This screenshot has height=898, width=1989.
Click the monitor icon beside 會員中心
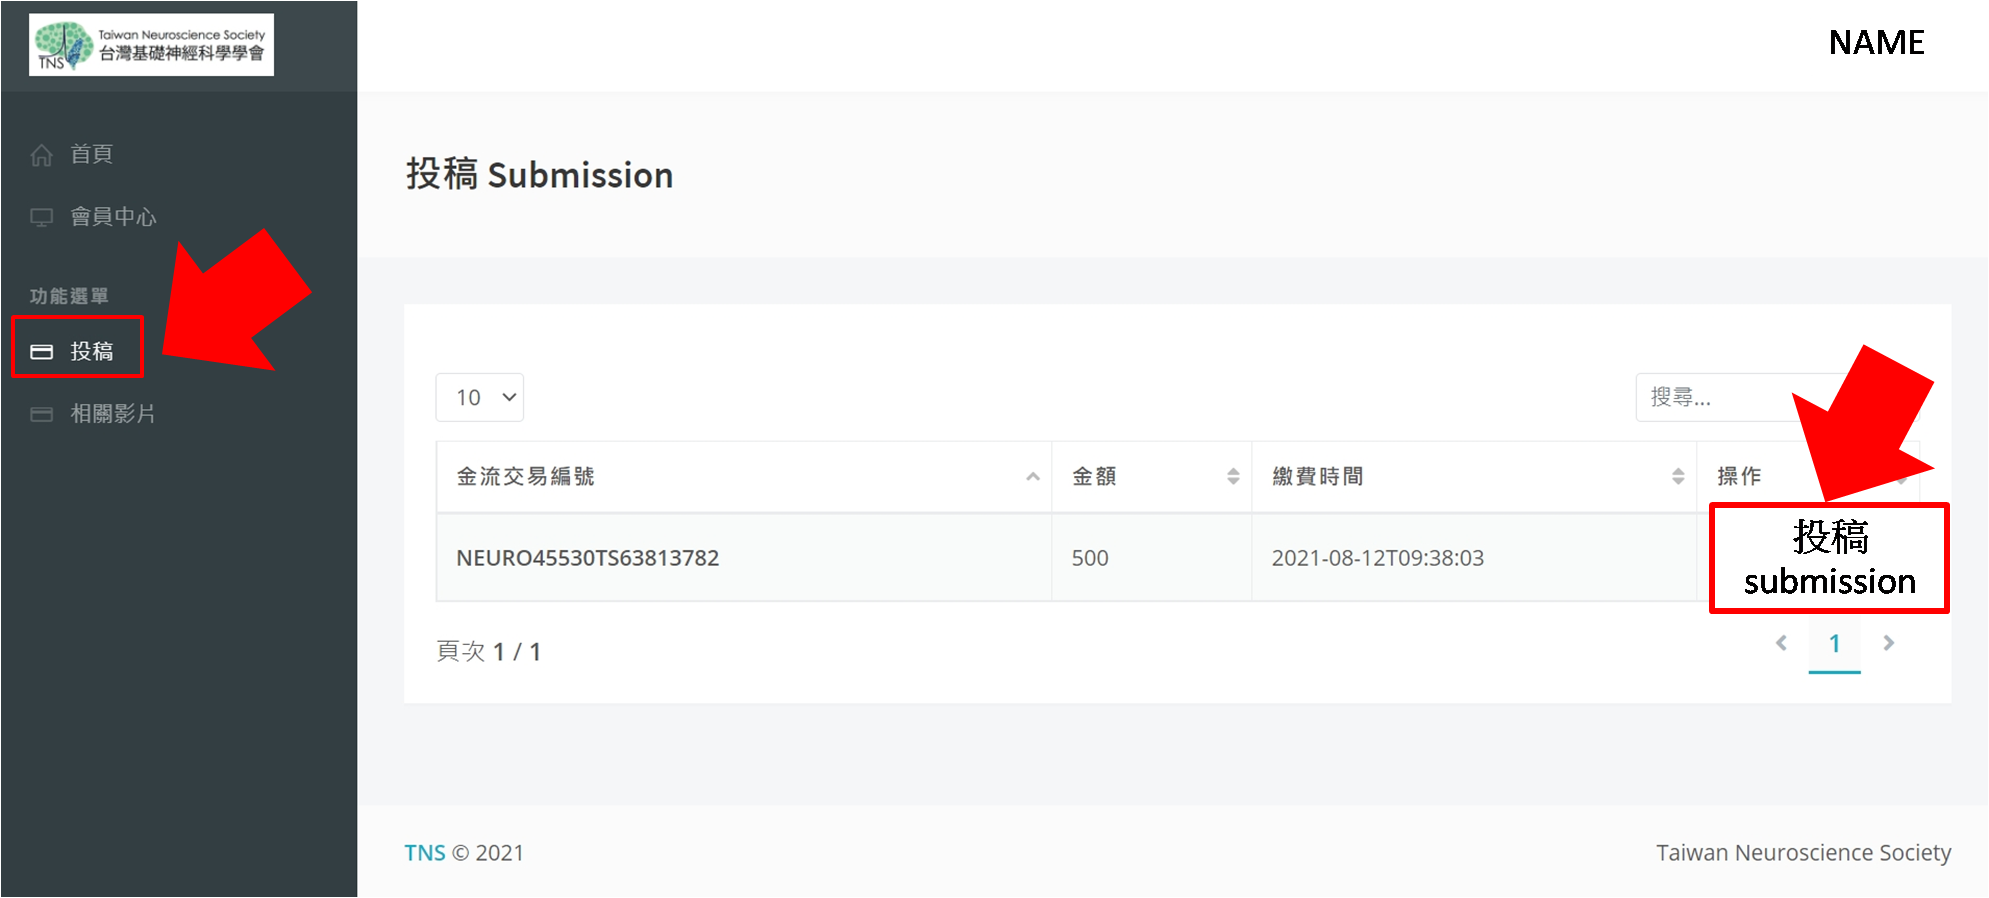(42, 218)
